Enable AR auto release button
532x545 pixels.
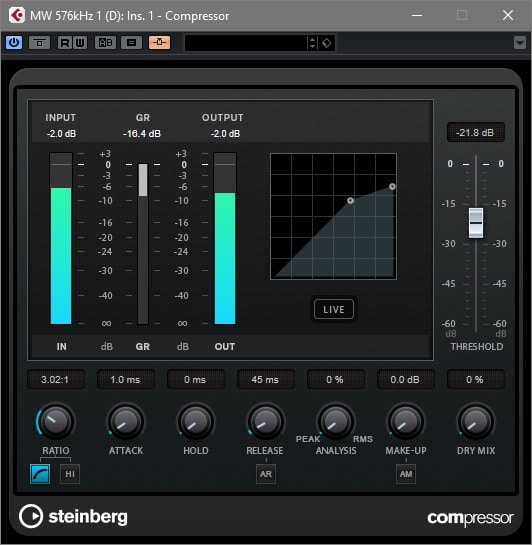point(266,474)
